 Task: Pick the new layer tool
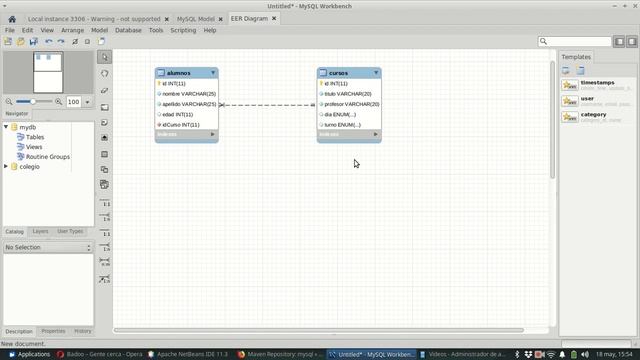click(104, 107)
